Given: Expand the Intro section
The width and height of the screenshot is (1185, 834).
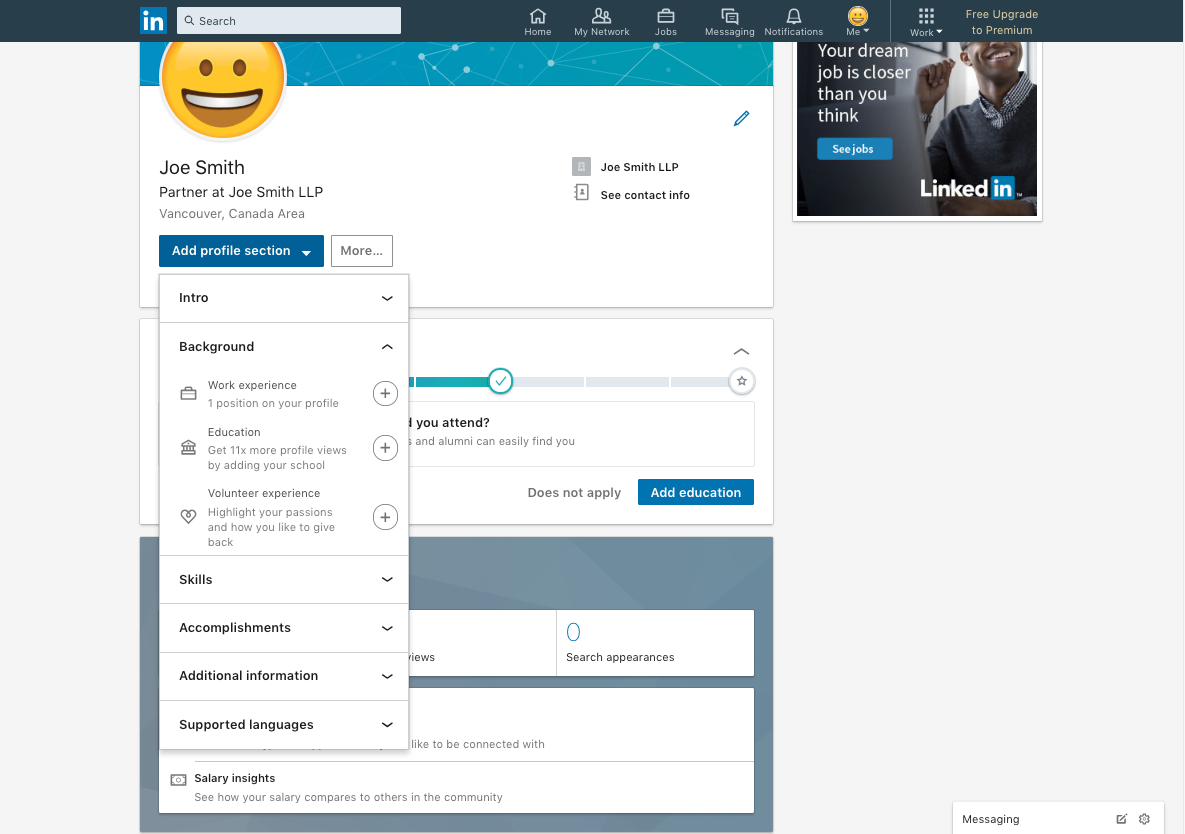Looking at the screenshot, I should pyautogui.click(x=284, y=298).
